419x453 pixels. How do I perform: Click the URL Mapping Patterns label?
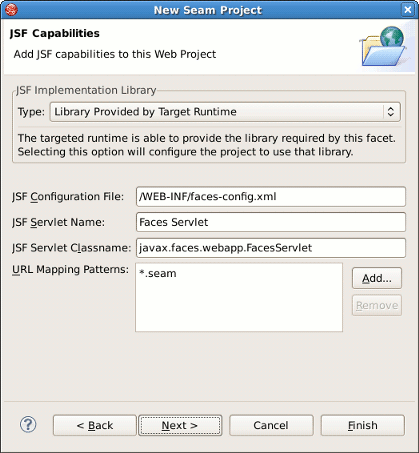70,269
